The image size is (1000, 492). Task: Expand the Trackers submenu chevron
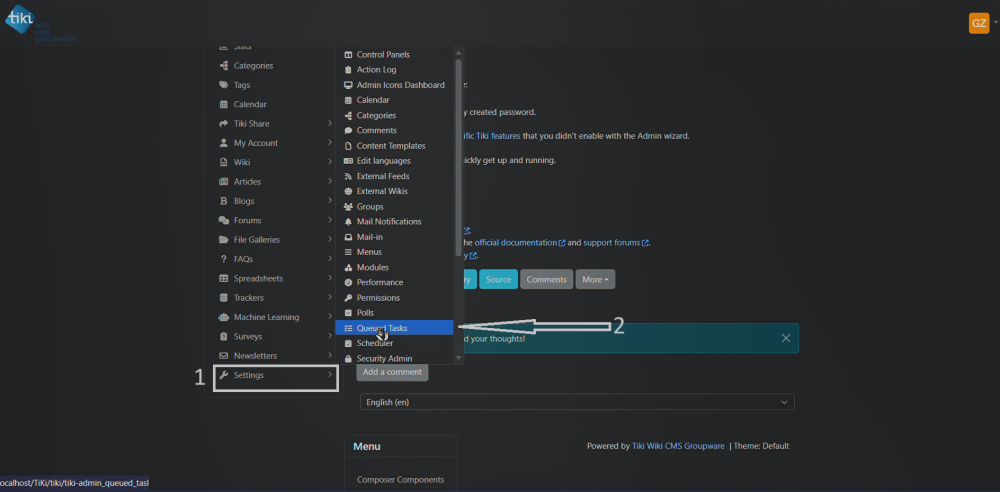pyautogui.click(x=330, y=297)
